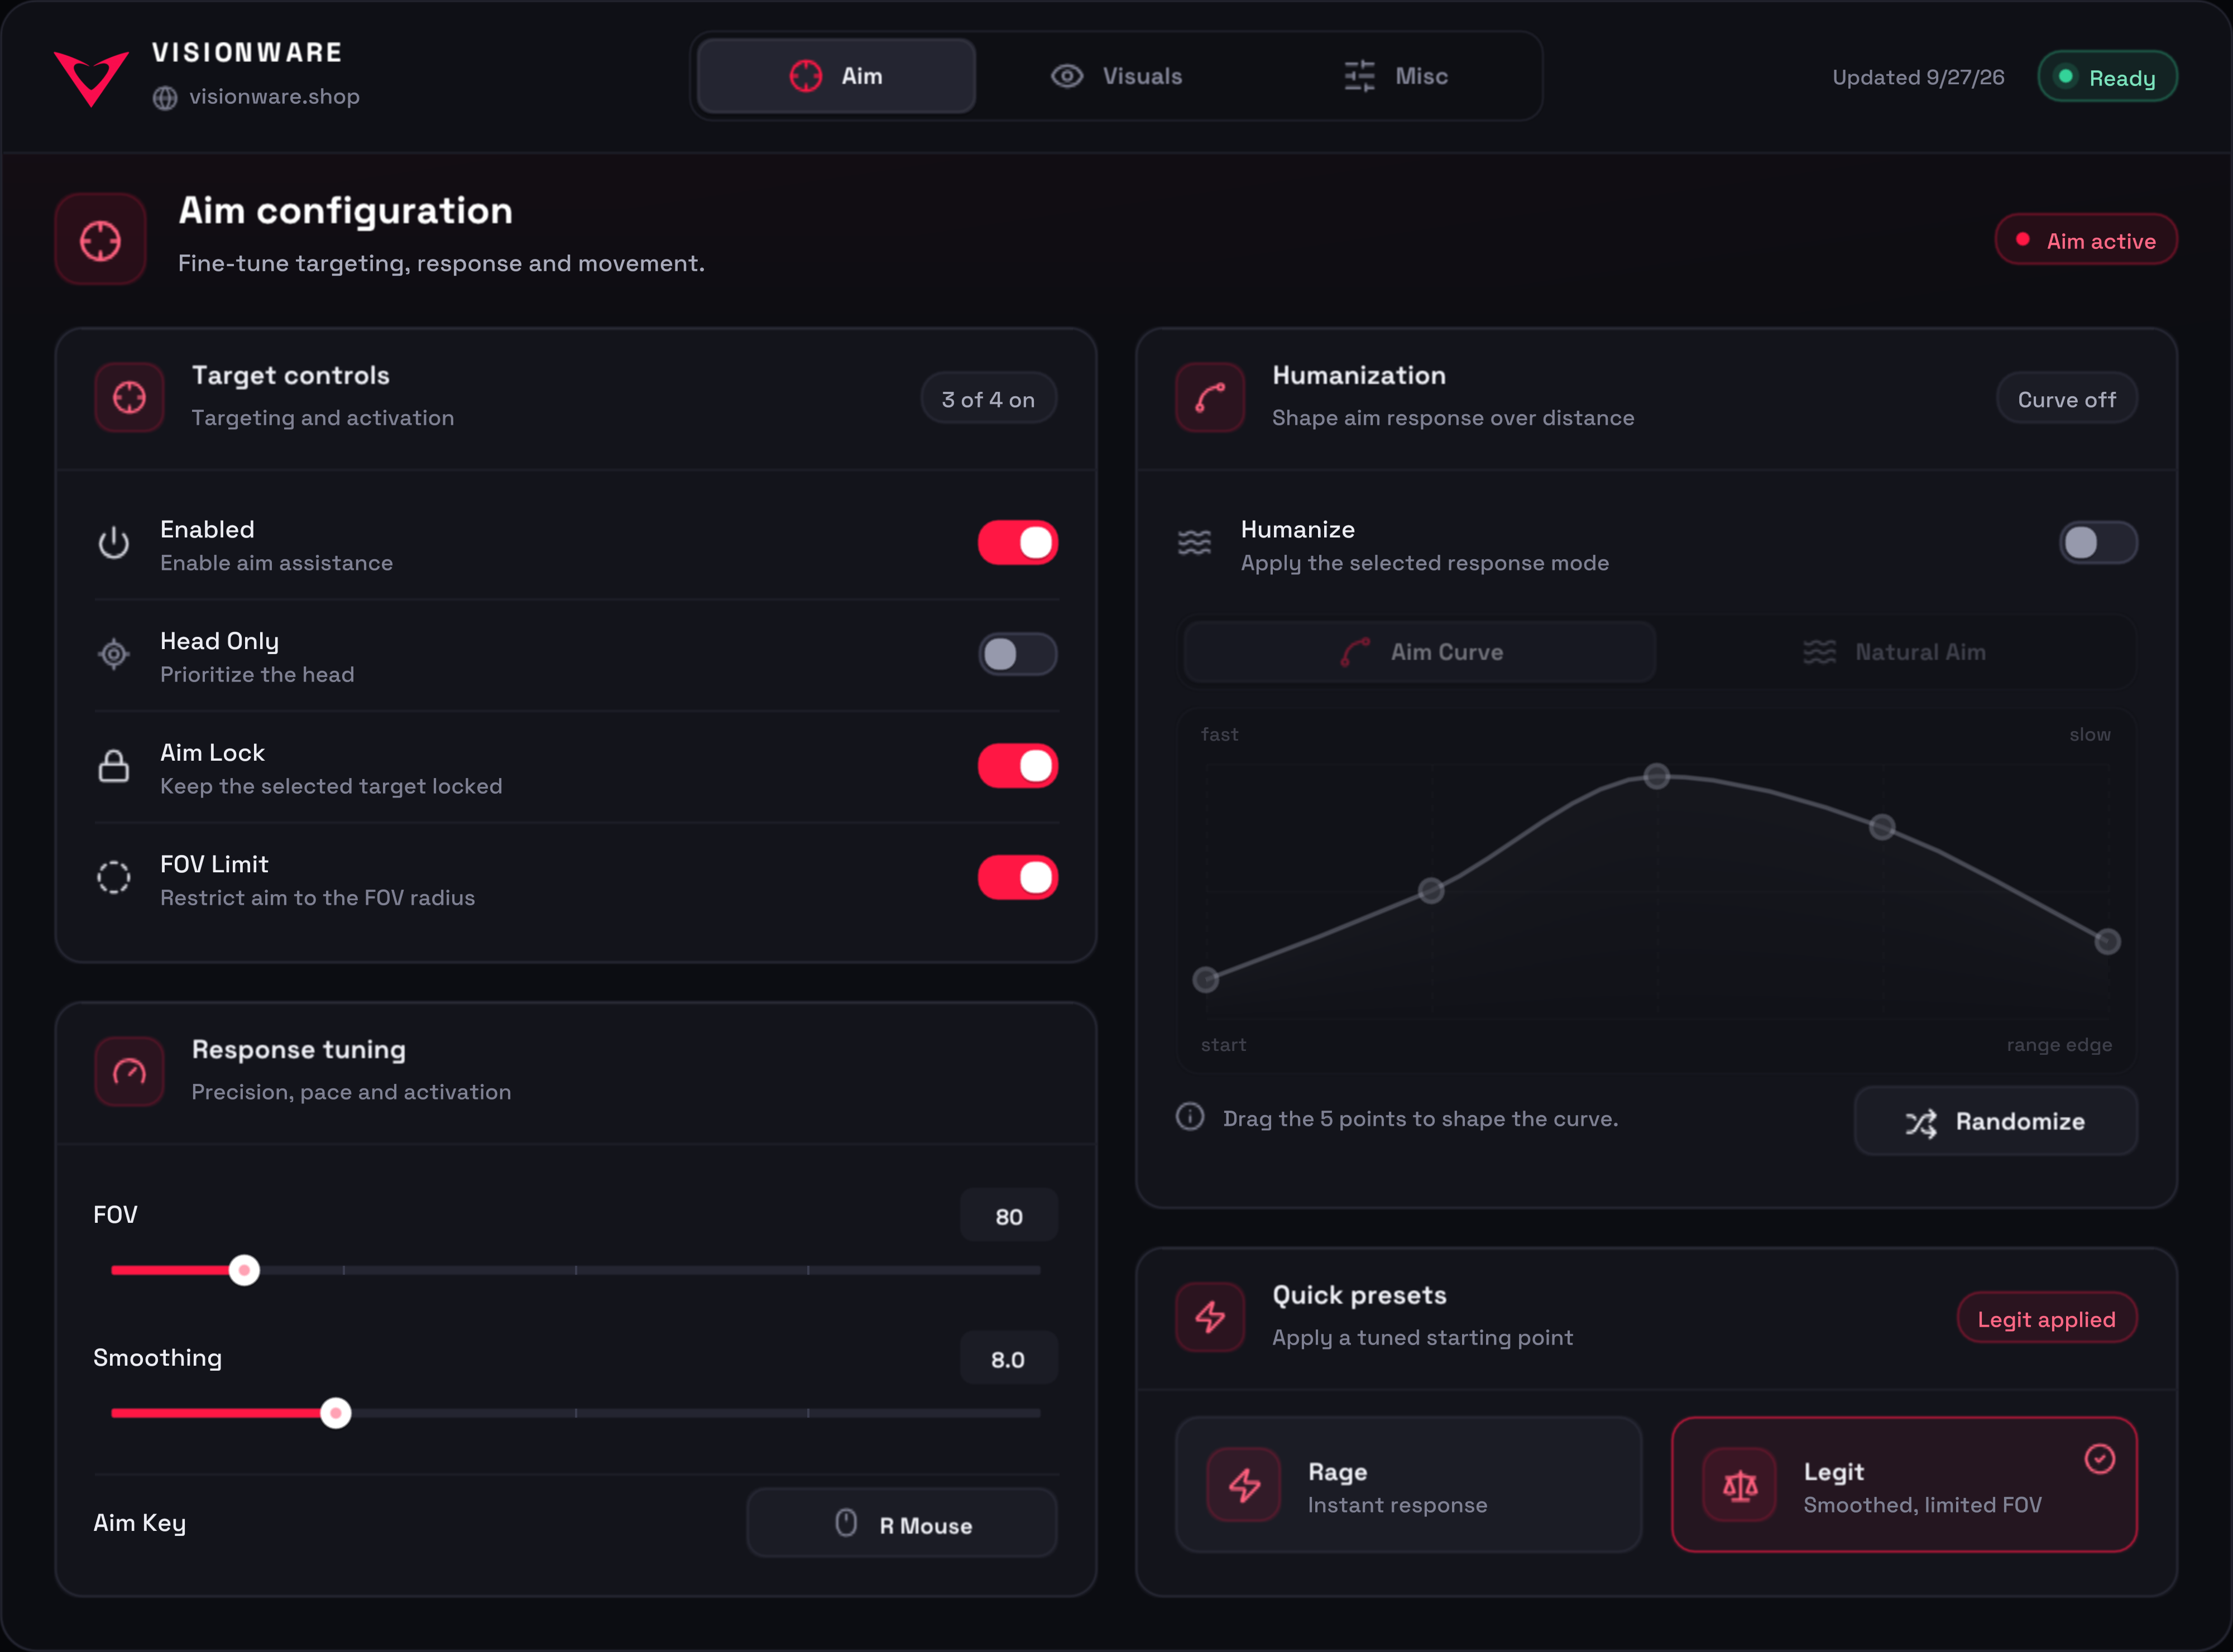2233x1652 pixels.
Task: Click the Smoothing slider handle
Action: tap(336, 1413)
